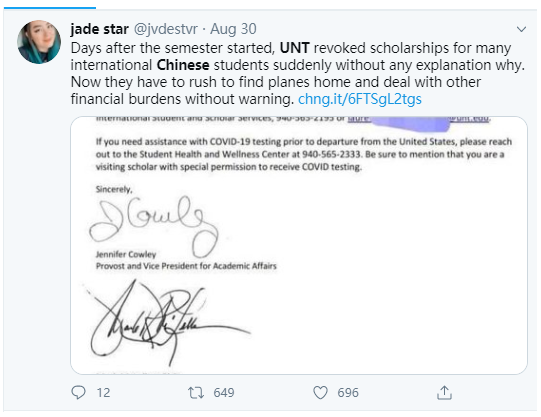
Task: Click the retweet arrows icon
Action: click(196, 393)
